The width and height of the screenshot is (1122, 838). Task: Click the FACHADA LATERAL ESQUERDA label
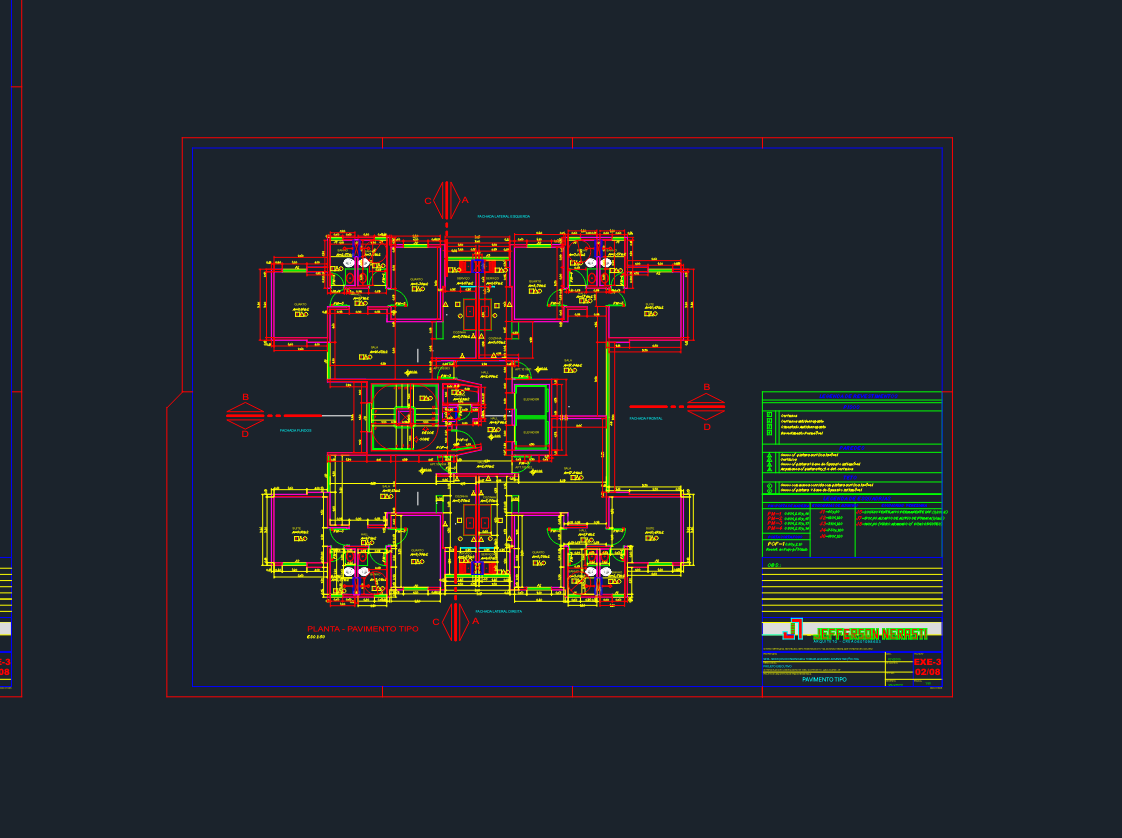504,216
